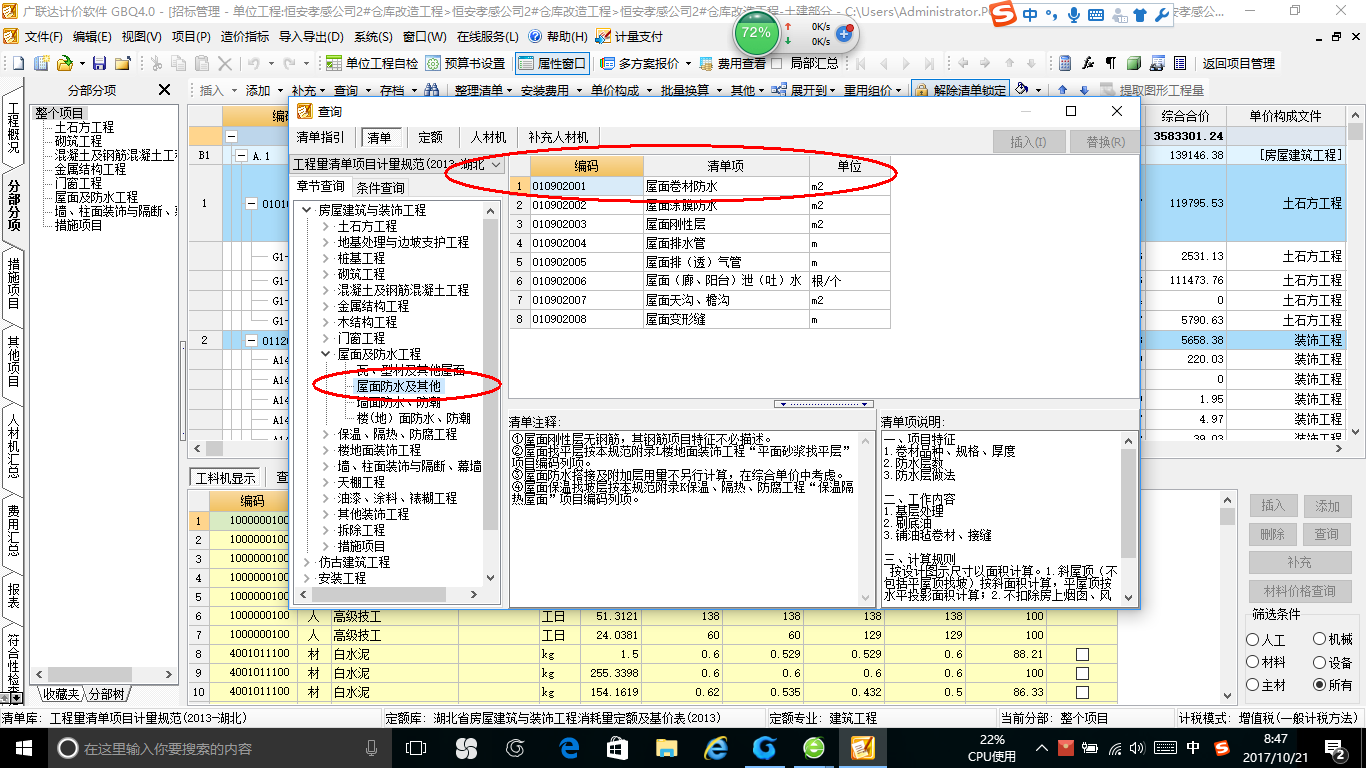Select the 机械 filter radio button
Image resolution: width=1366 pixels, height=768 pixels.
(1320, 639)
